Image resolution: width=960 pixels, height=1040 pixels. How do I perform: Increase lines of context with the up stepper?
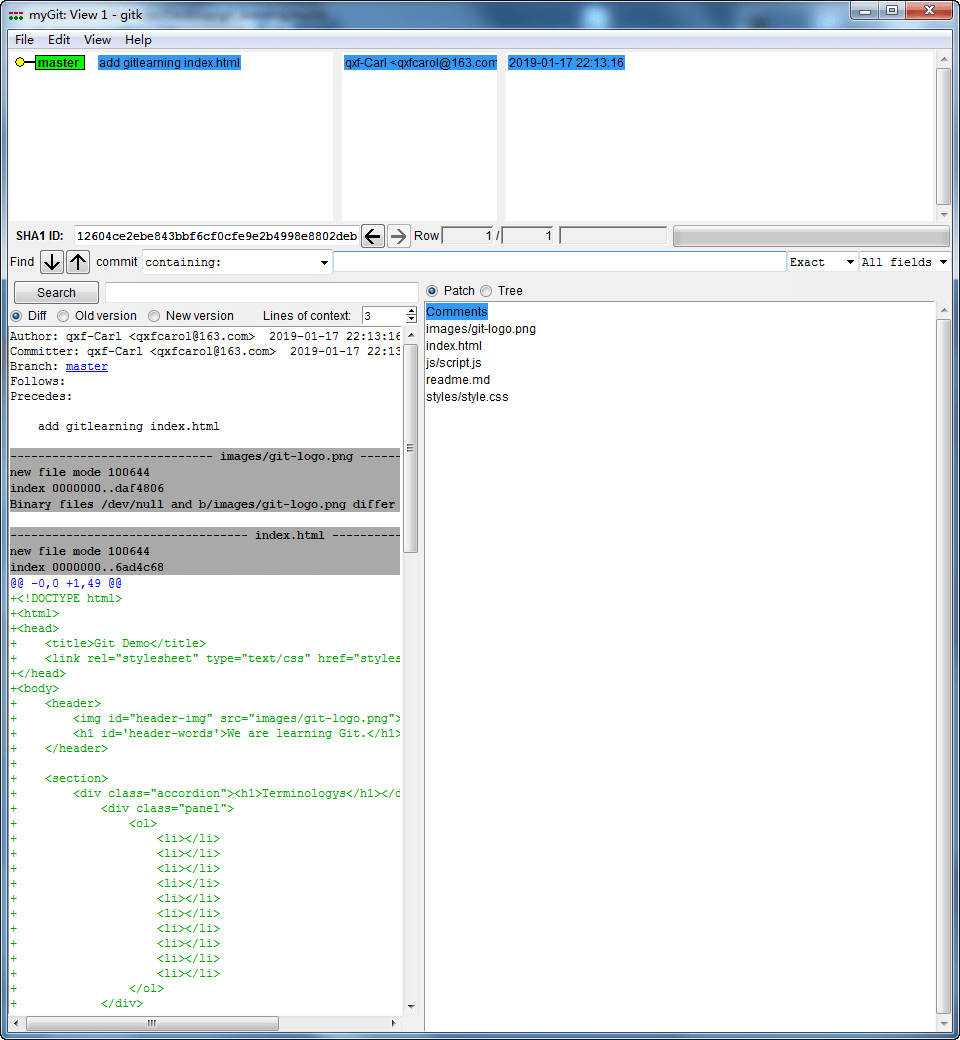pyautogui.click(x=411, y=311)
